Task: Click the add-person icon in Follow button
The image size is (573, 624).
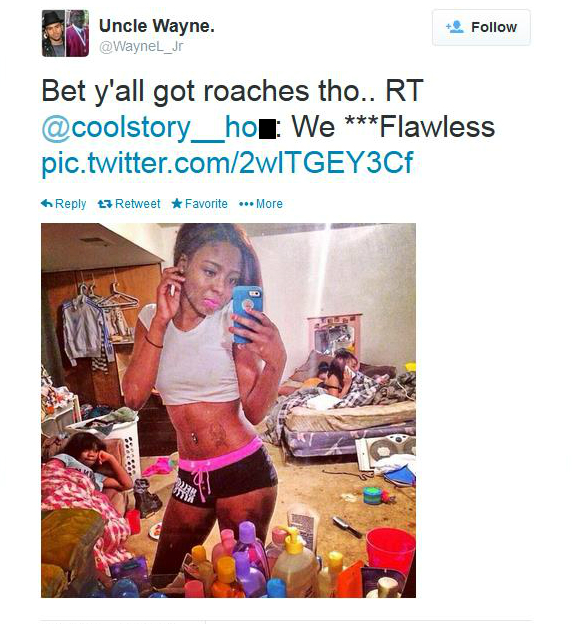Action: pos(455,27)
